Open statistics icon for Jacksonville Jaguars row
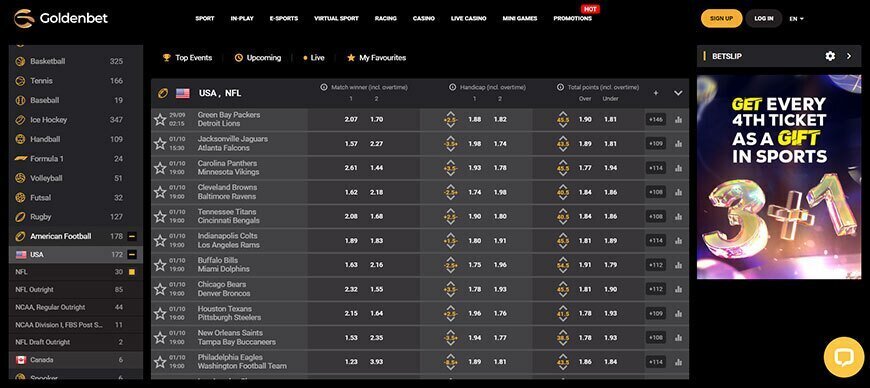 tap(678, 144)
